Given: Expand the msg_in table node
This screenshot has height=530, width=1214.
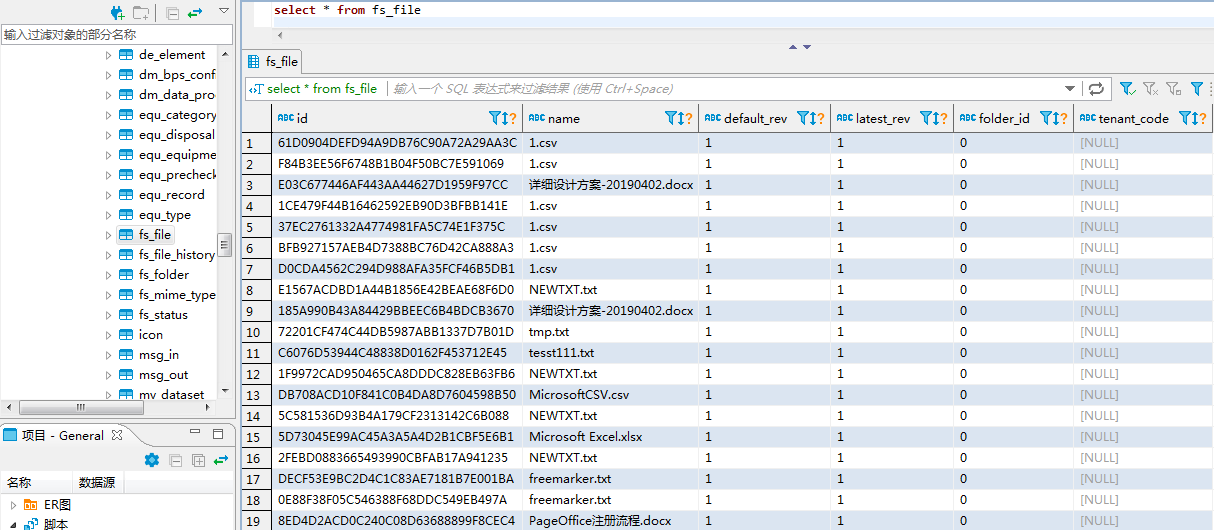Looking at the screenshot, I should click(x=109, y=355).
